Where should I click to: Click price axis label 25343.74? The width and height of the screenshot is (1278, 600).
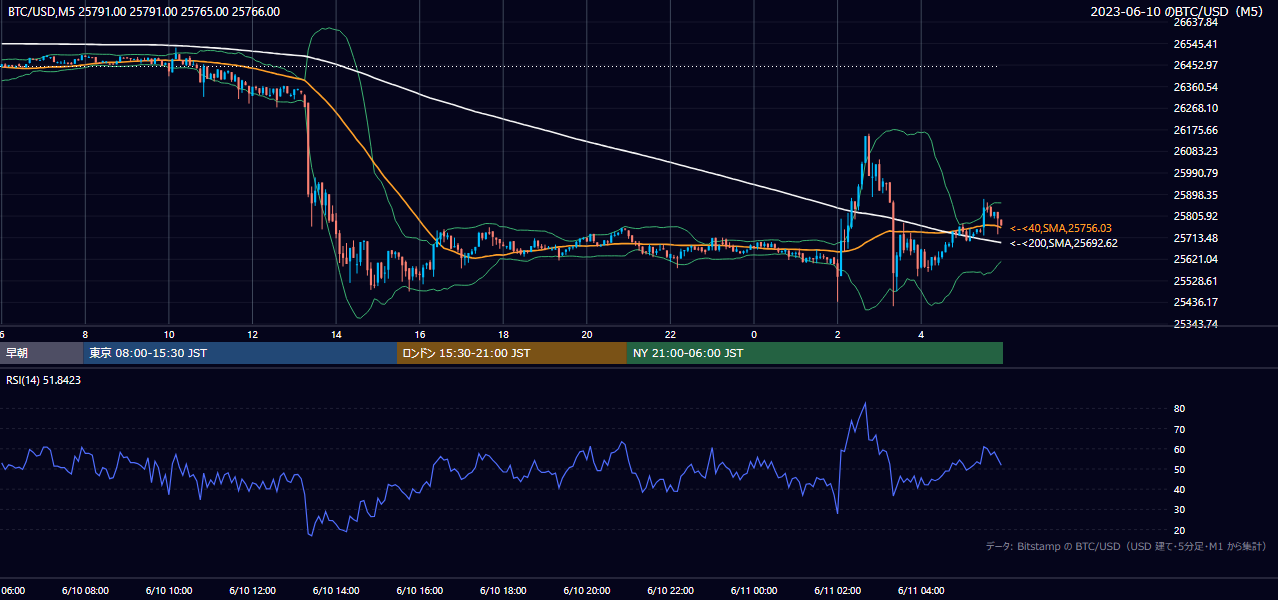(x=1195, y=324)
